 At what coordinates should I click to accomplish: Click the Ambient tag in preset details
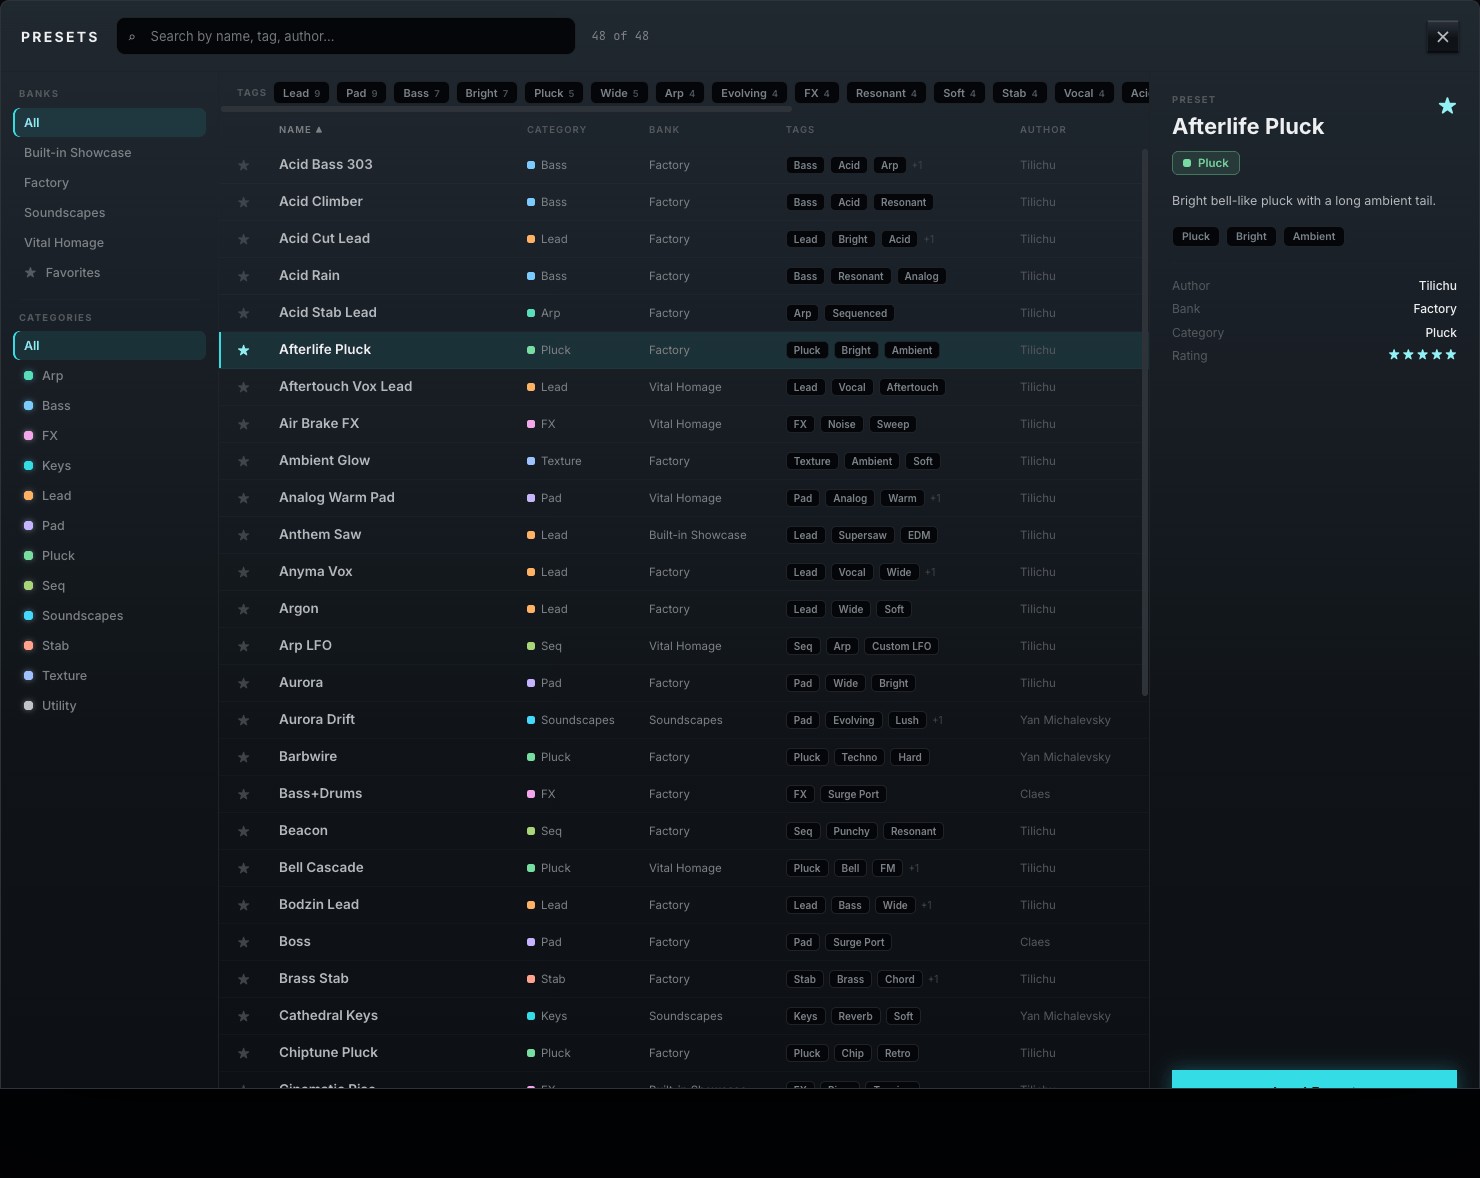[x=1314, y=237]
